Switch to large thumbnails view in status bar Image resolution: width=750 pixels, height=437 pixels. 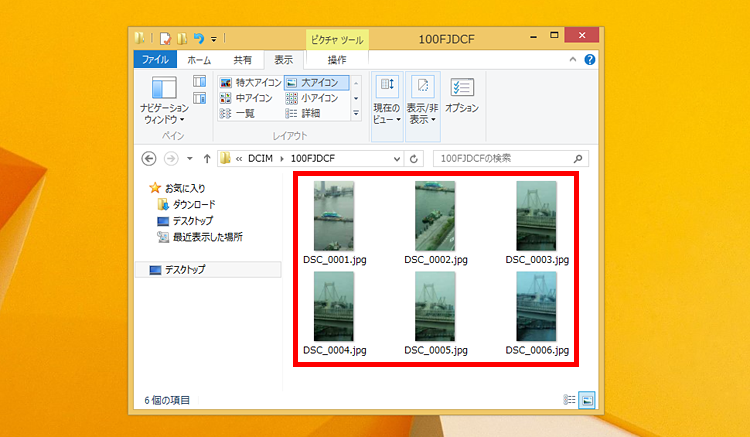pos(586,400)
